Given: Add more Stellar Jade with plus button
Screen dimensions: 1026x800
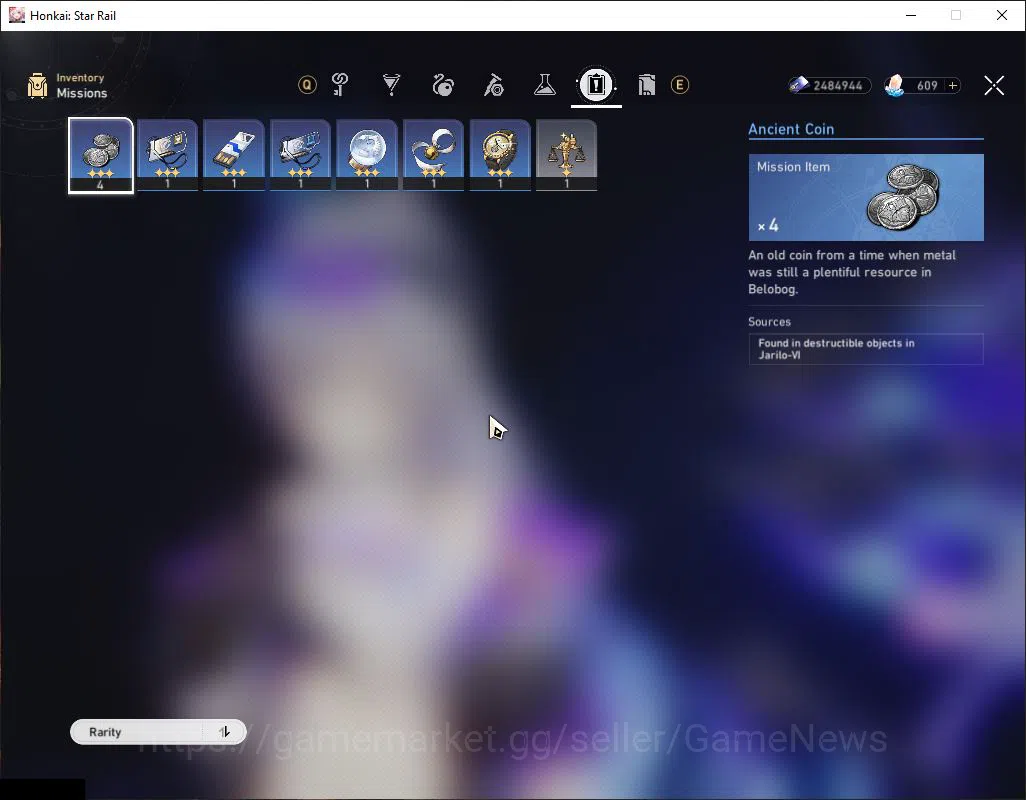Looking at the screenshot, I should pyautogui.click(x=953, y=86).
